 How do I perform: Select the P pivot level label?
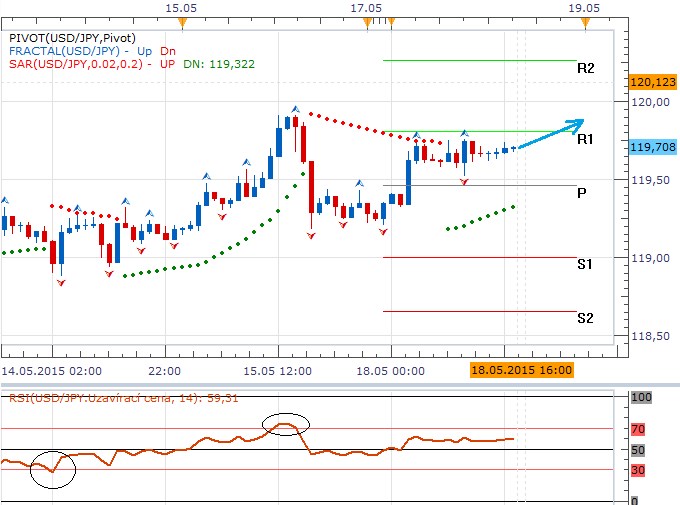pos(581,193)
